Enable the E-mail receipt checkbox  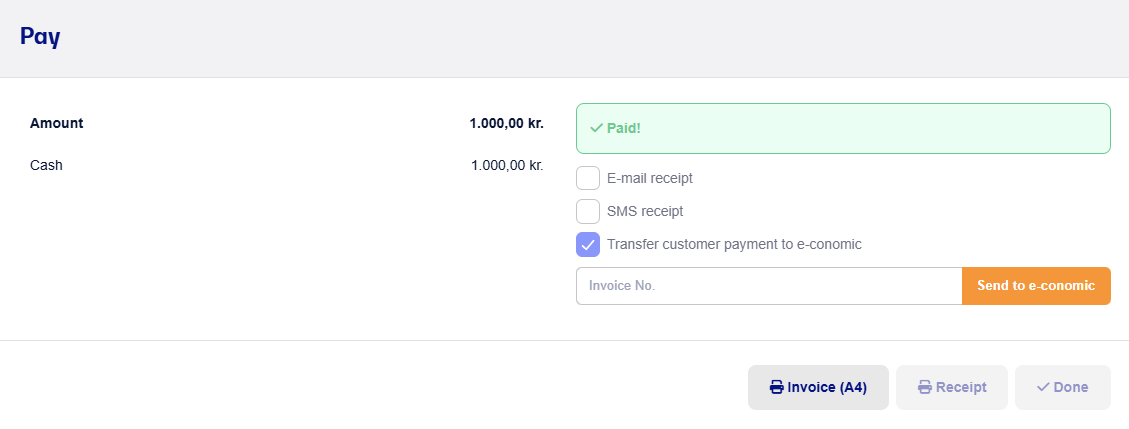click(x=588, y=179)
